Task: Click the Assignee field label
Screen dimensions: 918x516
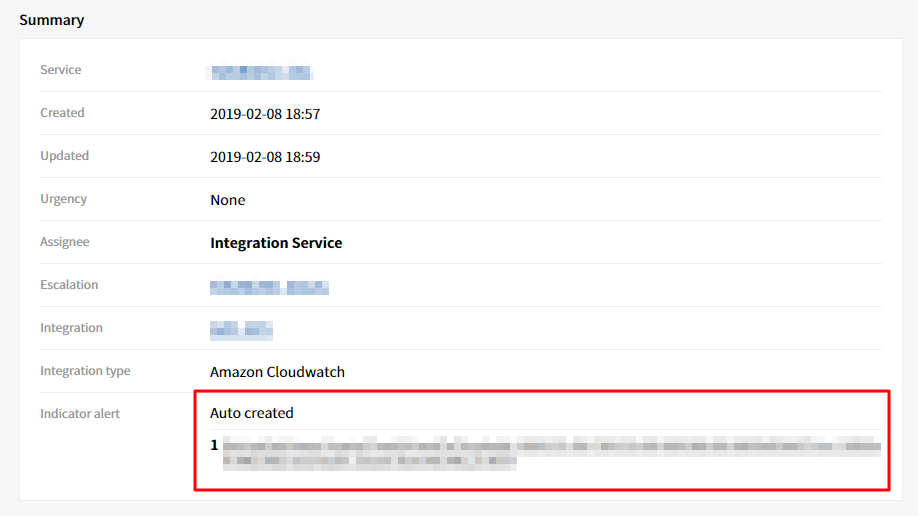Action: click(x=64, y=242)
